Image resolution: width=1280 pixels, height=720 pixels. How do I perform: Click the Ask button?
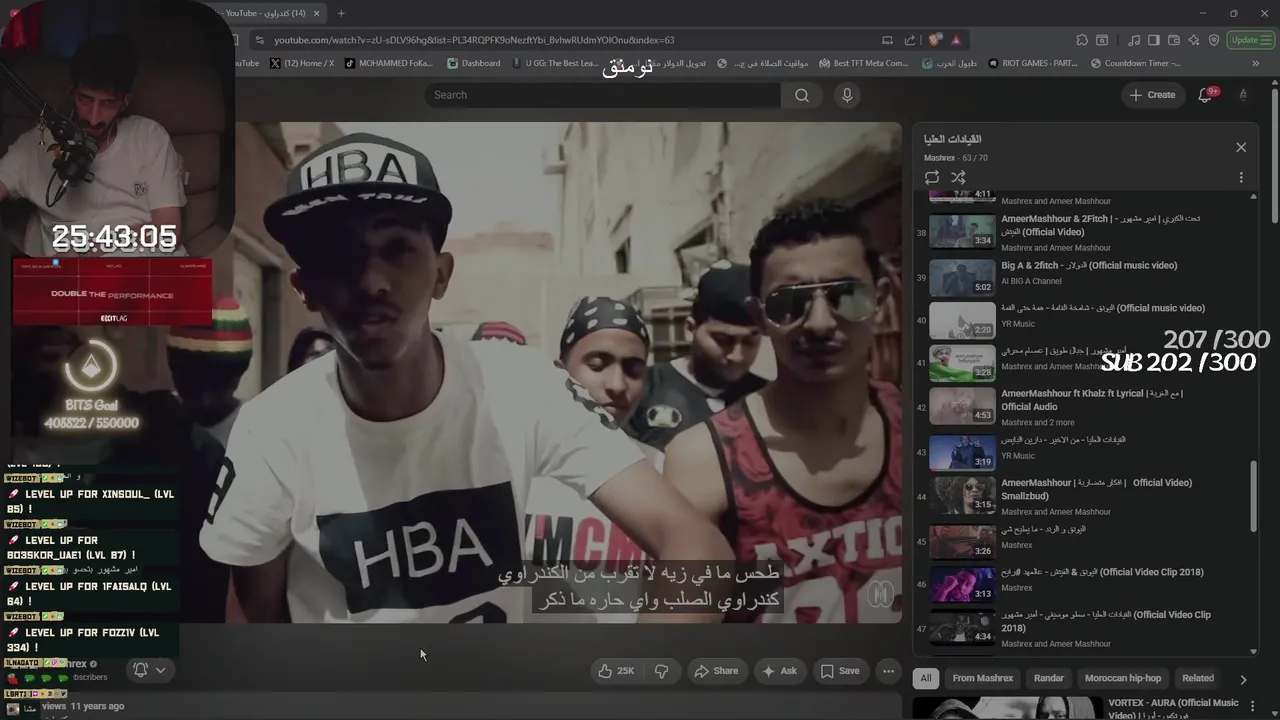click(x=779, y=671)
